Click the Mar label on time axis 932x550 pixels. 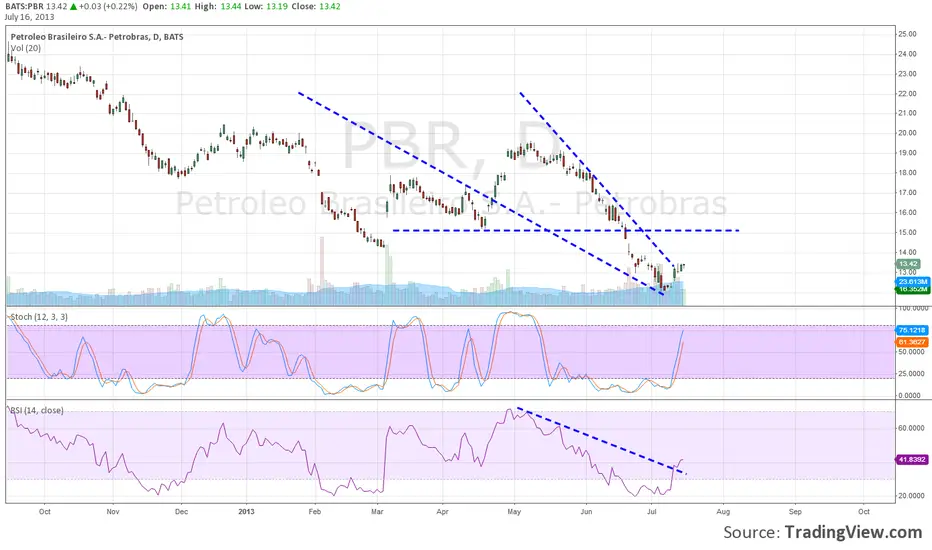(377, 511)
